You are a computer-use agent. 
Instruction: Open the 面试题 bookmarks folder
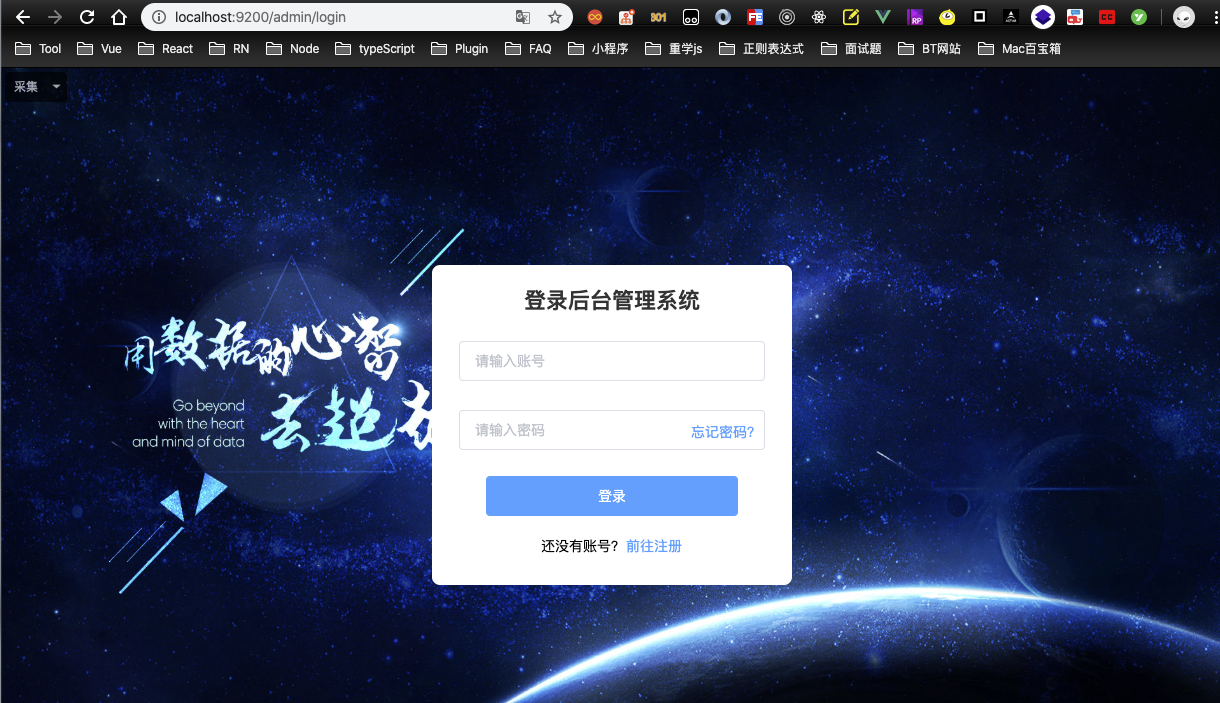[851, 48]
